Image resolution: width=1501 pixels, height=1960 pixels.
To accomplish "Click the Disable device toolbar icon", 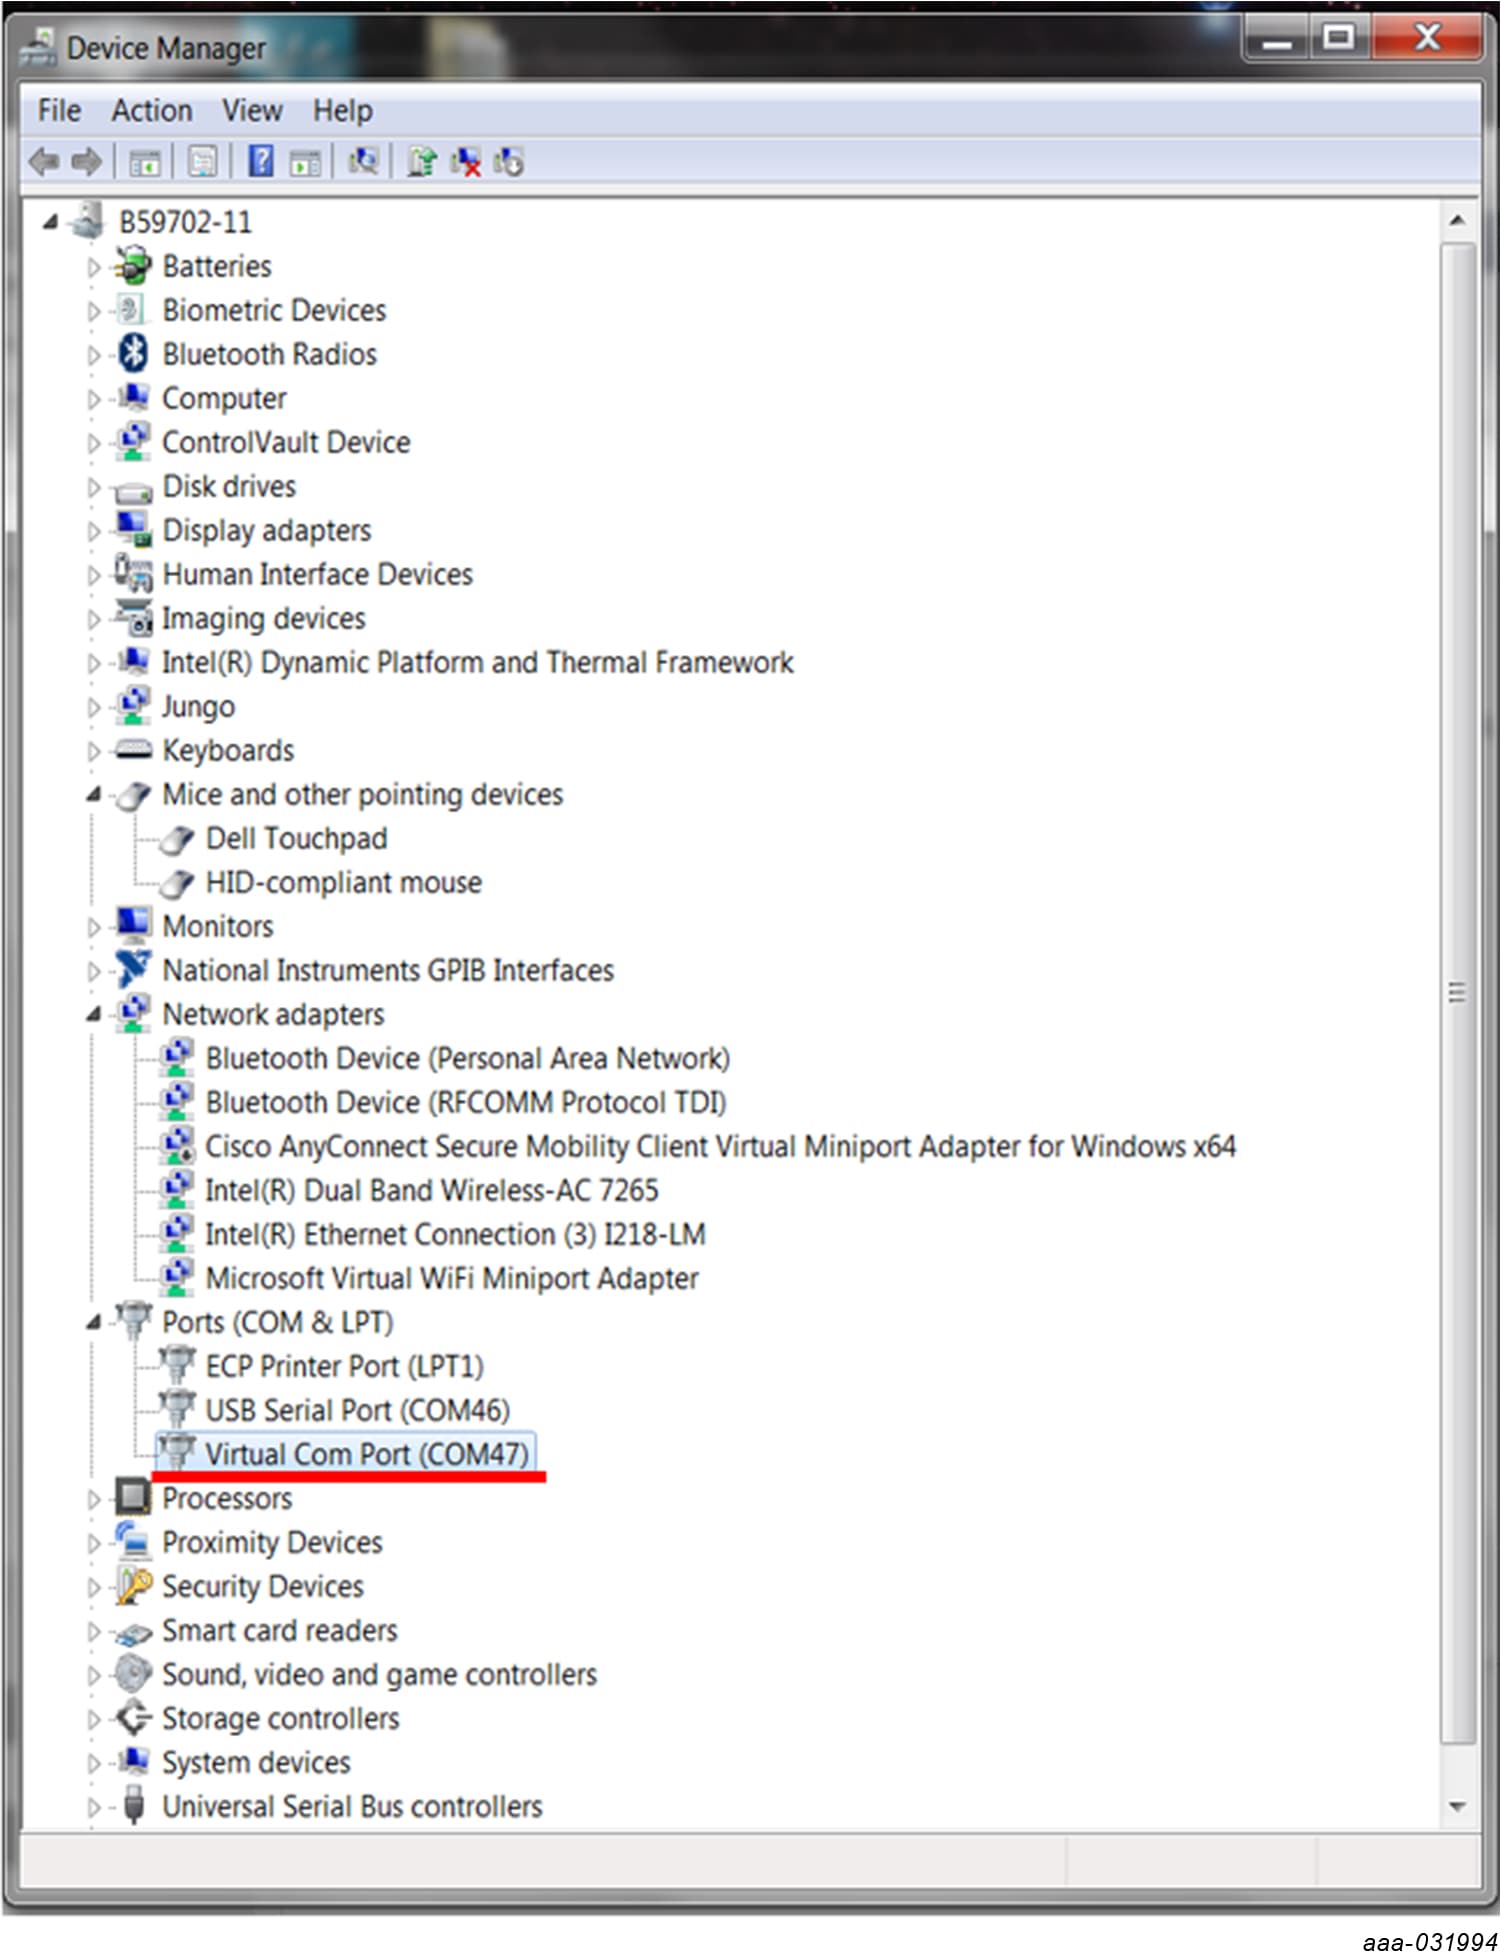I will point(508,161).
